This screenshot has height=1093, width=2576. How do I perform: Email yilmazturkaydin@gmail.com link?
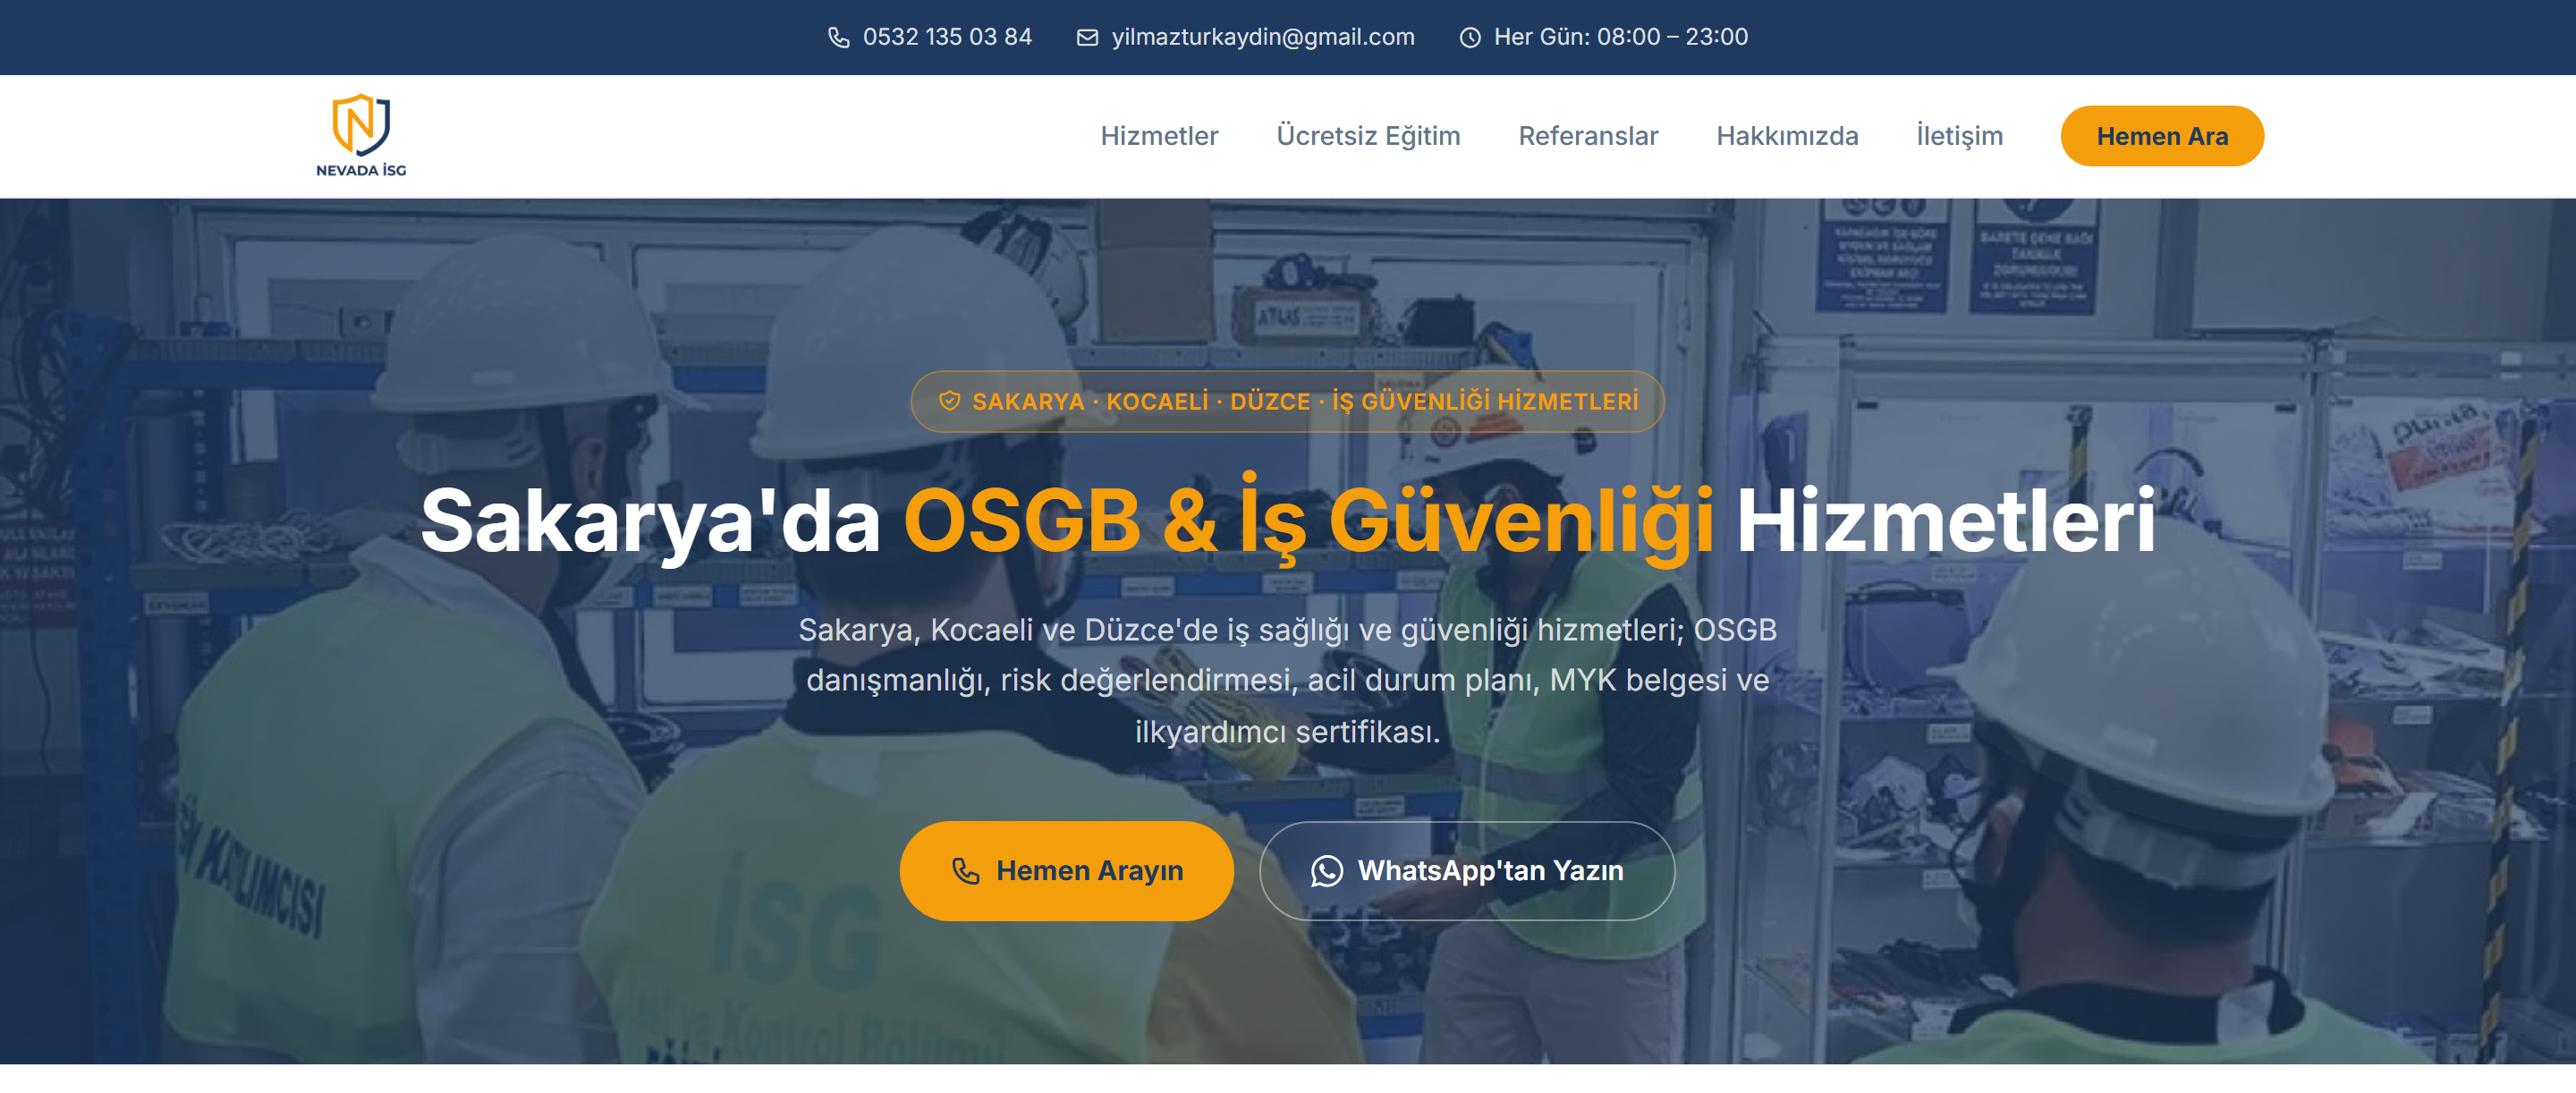coord(1263,37)
